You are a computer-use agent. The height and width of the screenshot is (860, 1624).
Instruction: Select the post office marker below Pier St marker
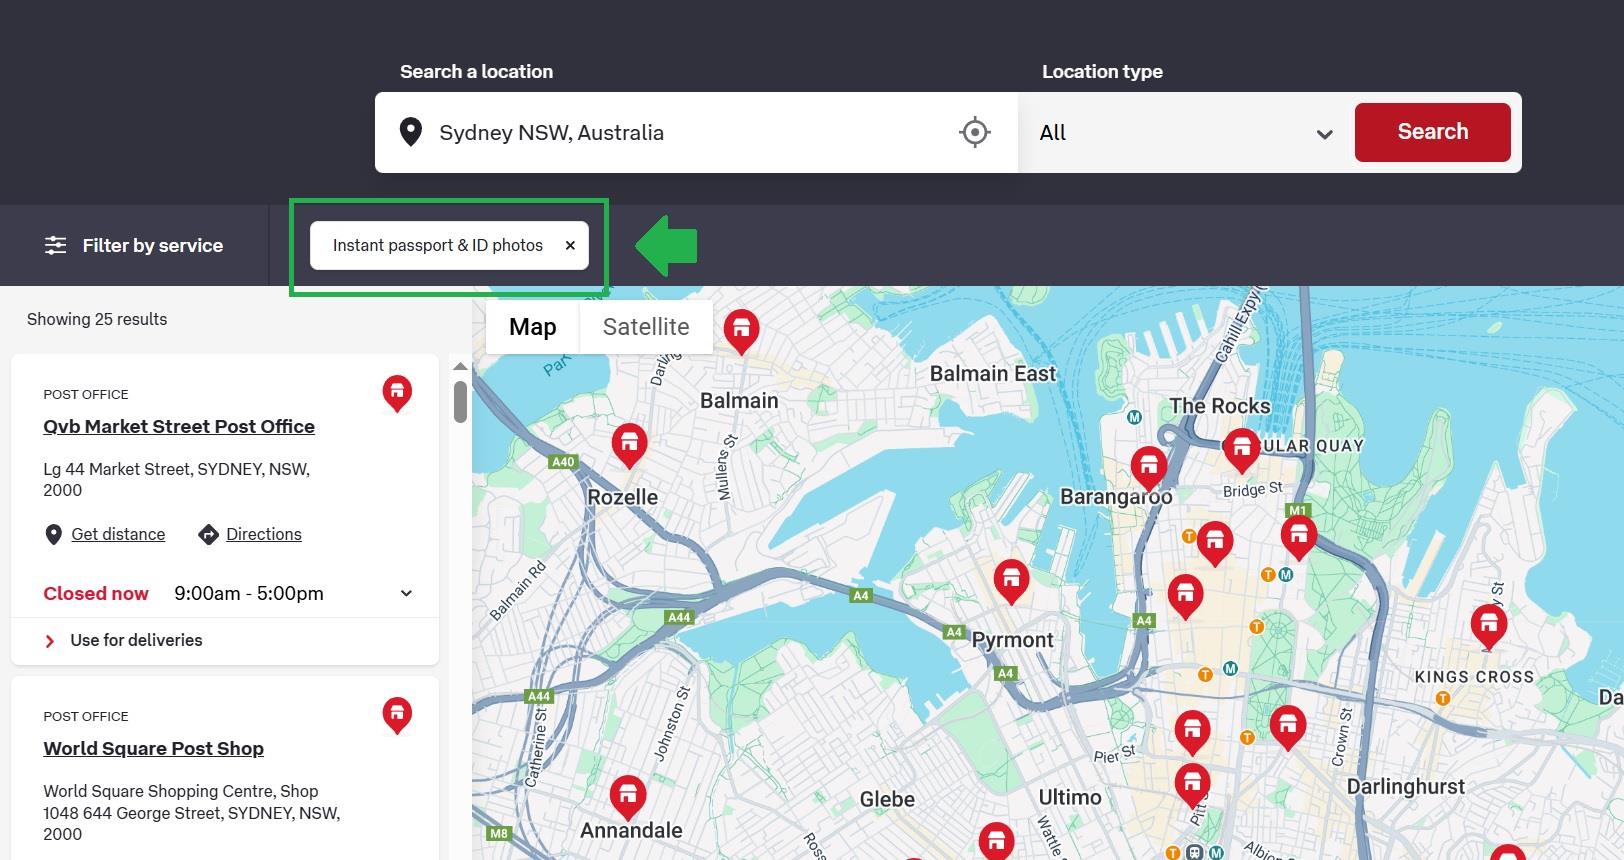[1192, 785]
